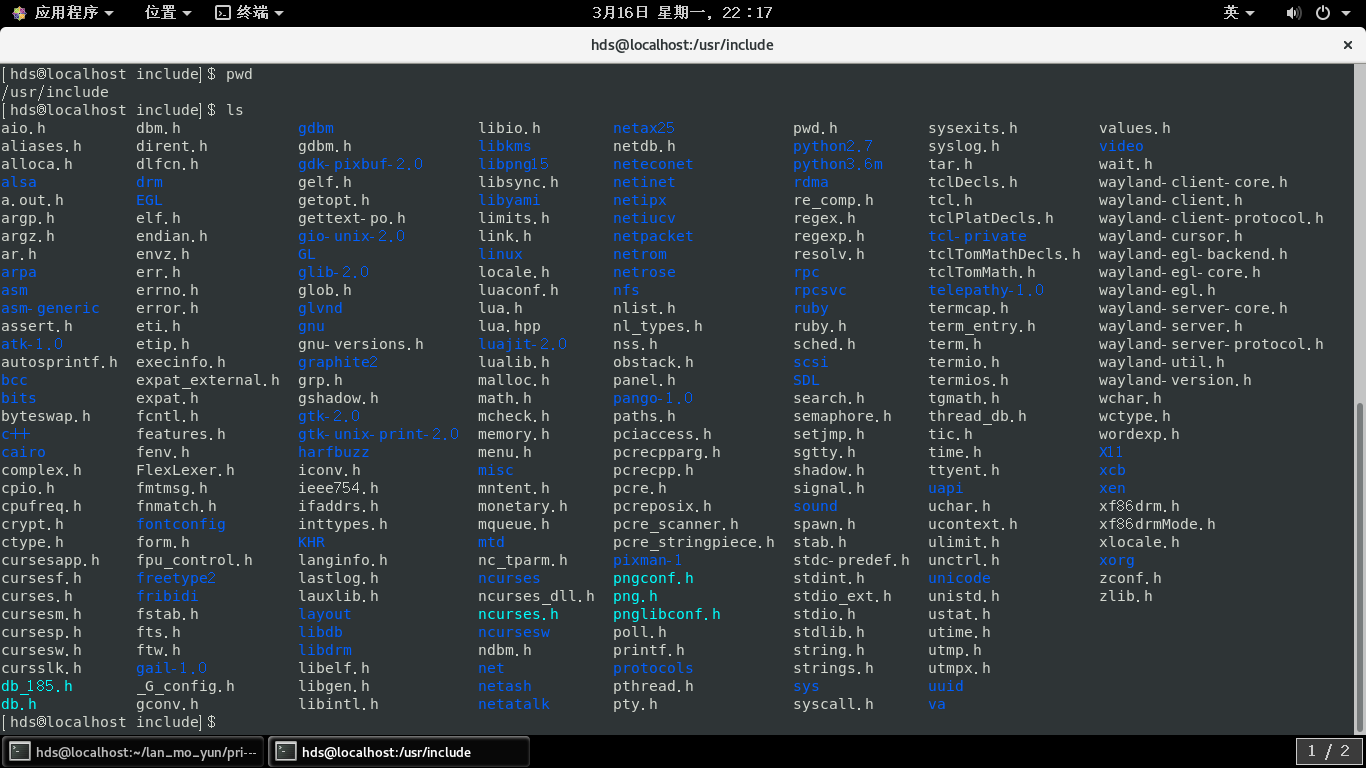Click the terminal icon beside the 终端 menu

tap(222, 13)
